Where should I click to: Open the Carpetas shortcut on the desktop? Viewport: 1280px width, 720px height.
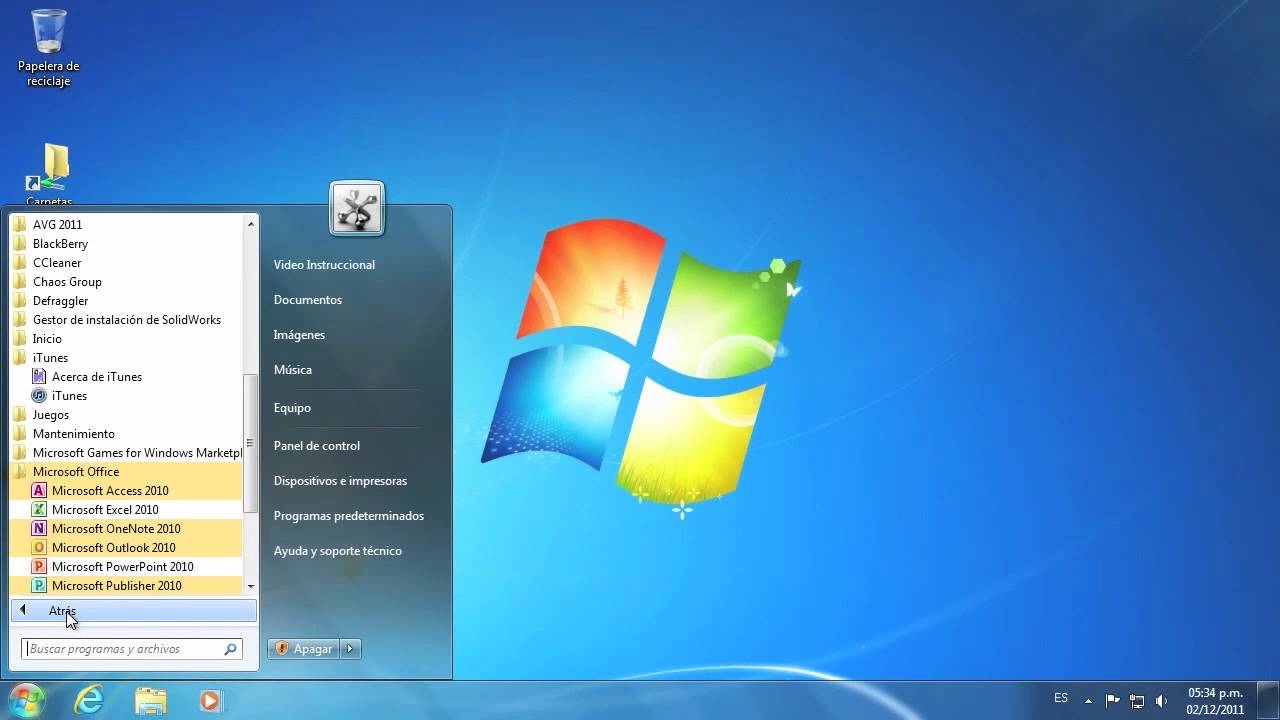coord(48,175)
